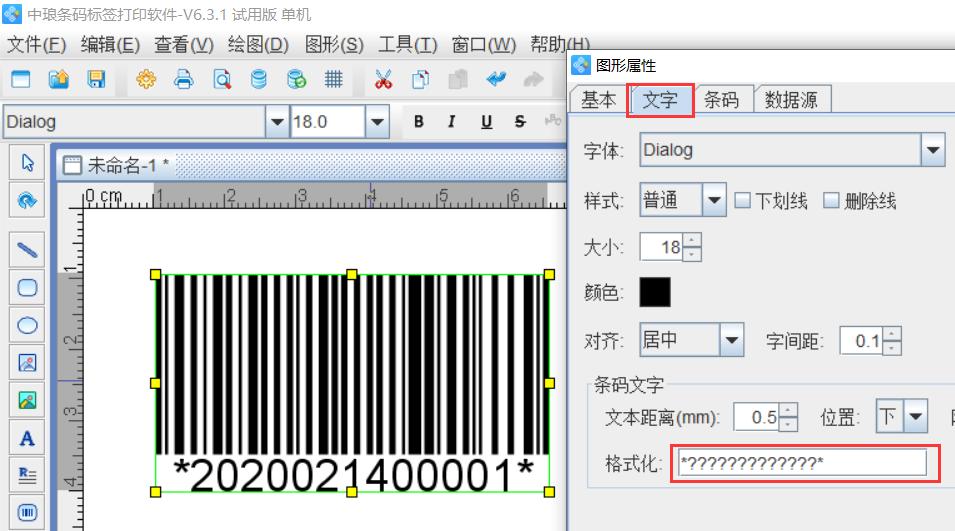Increase the 文本距离 value

788,410
